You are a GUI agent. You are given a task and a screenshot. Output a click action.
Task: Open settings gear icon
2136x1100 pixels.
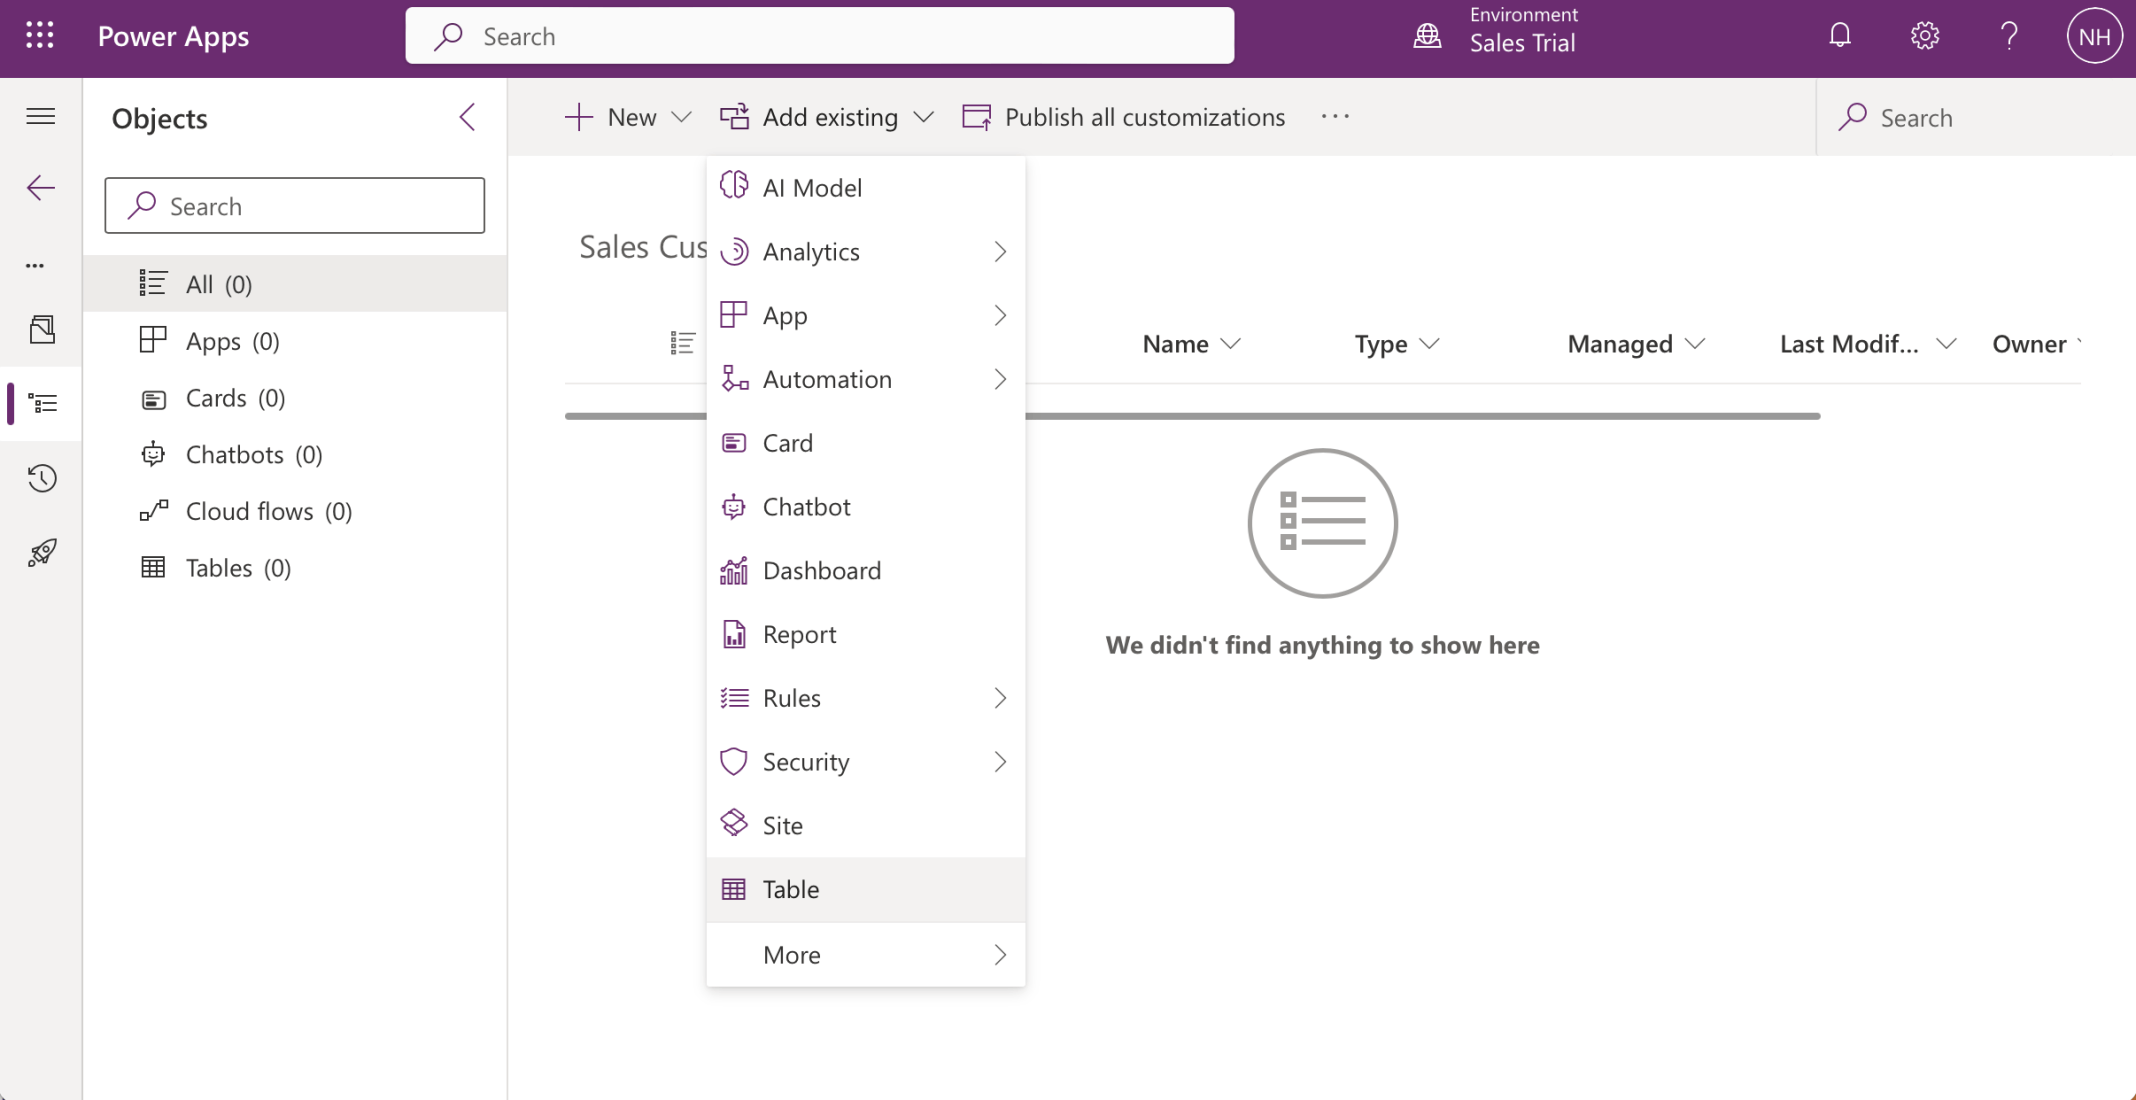[x=1924, y=36]
